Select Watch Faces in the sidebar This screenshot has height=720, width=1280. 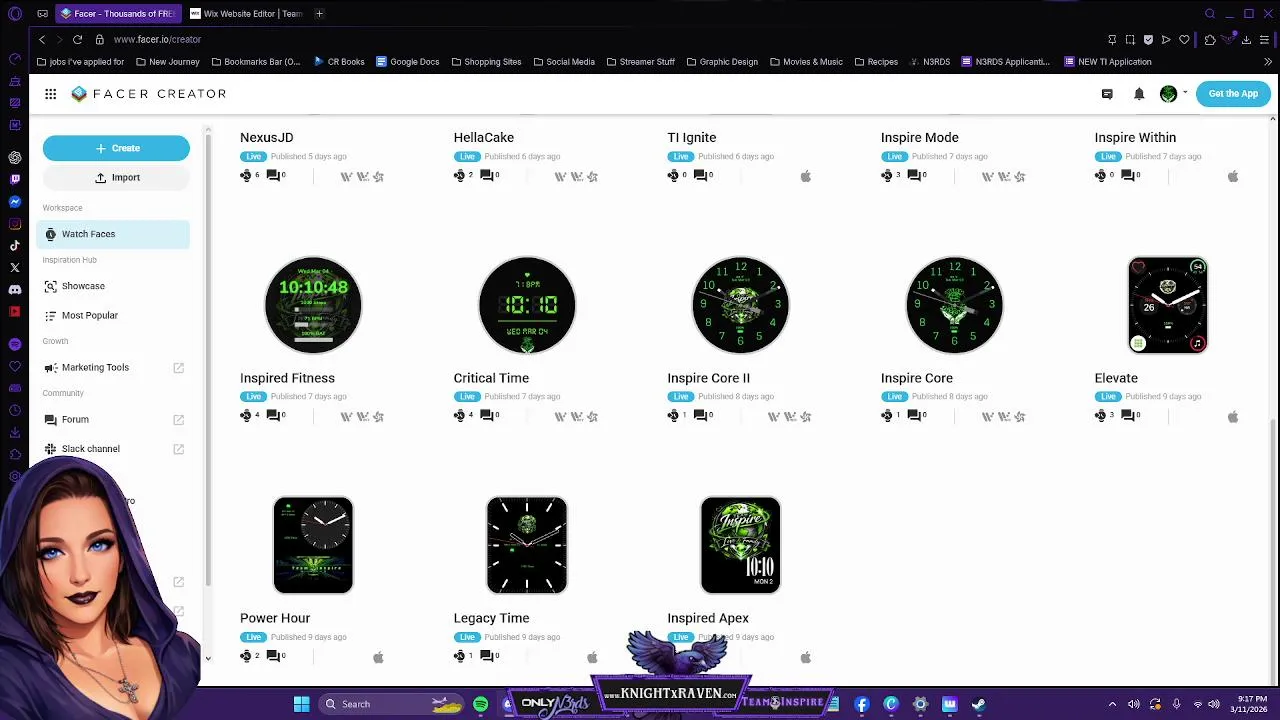(x=113, y=234)
